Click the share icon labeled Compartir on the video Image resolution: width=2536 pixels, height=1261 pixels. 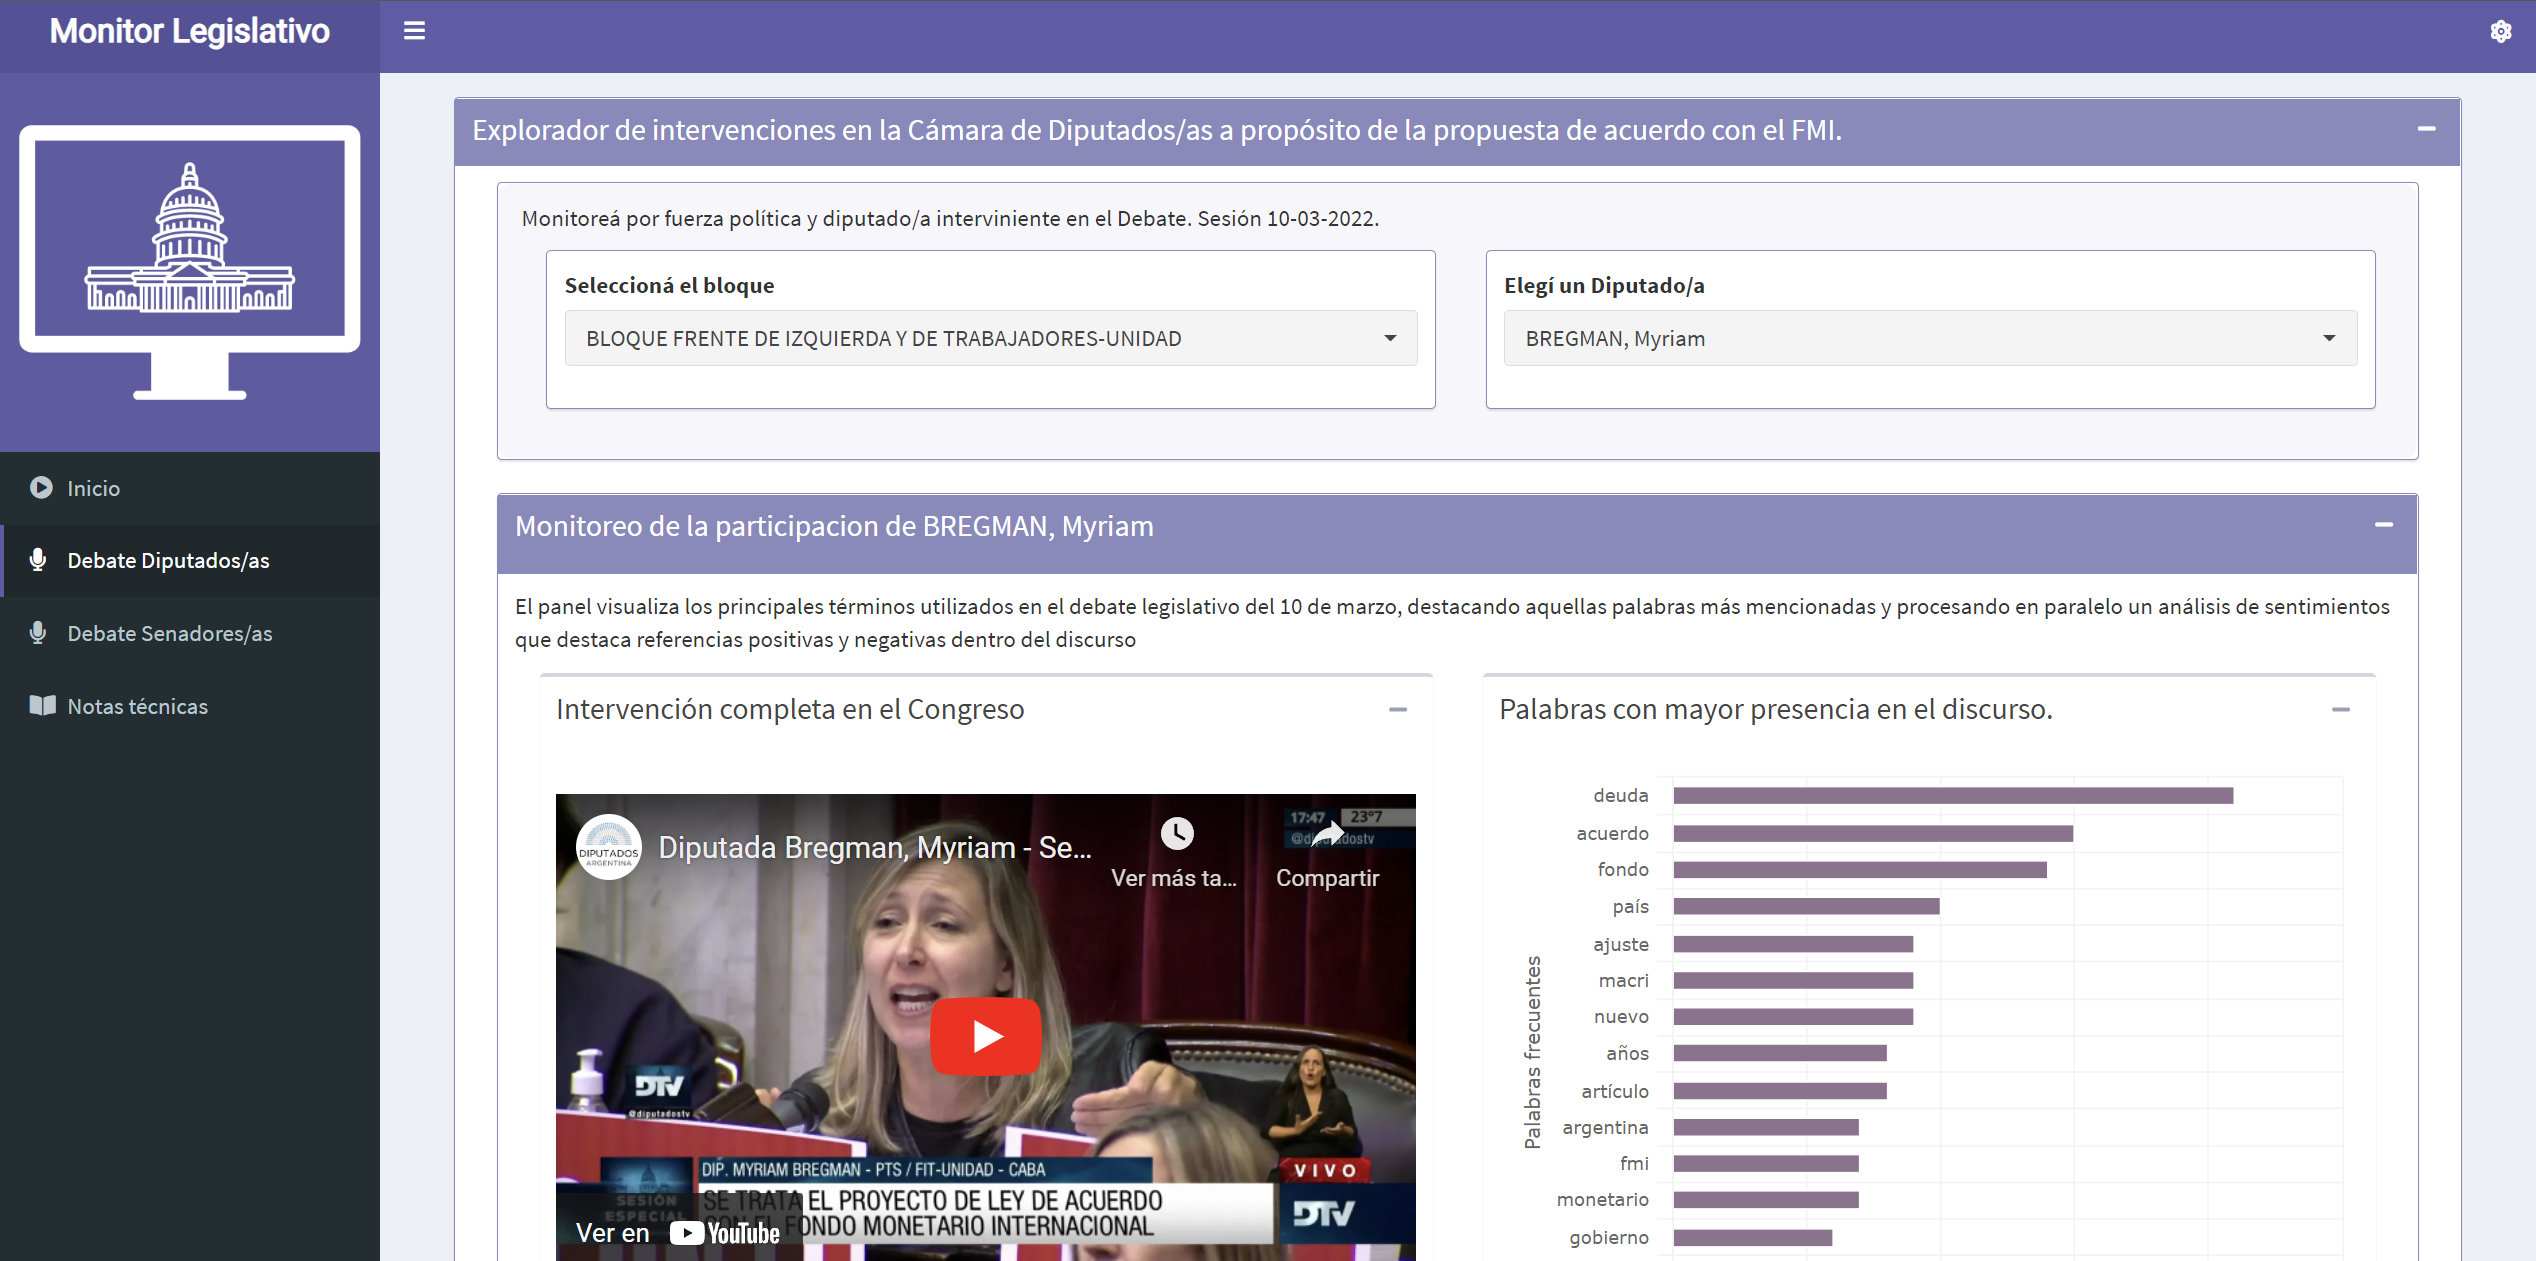(1328, 834)
